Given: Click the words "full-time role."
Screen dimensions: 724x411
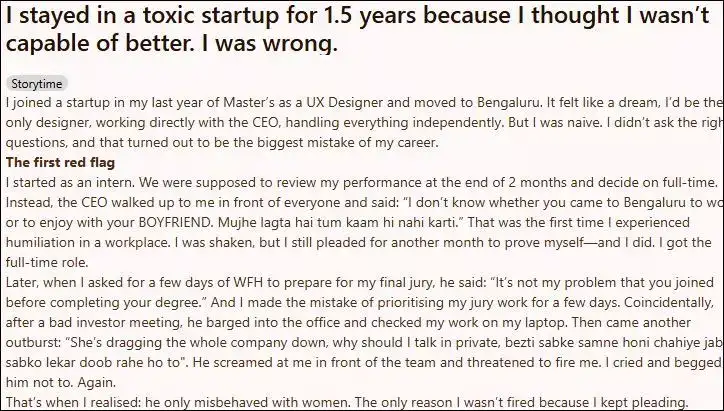Looking at the screenshot, I should click(47, 262).
